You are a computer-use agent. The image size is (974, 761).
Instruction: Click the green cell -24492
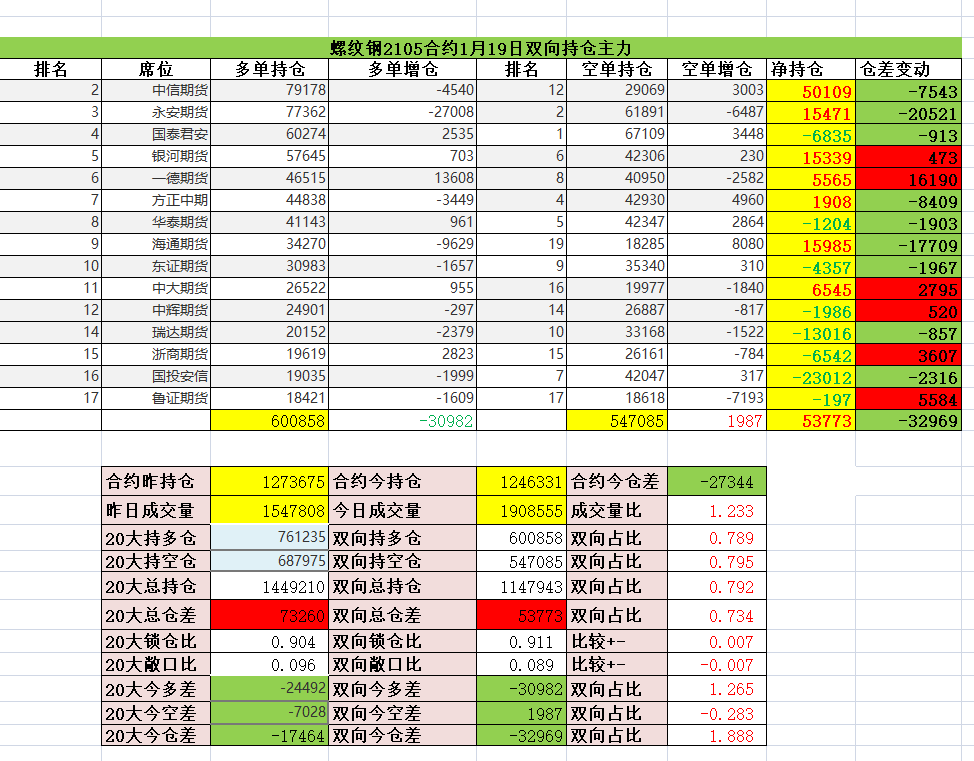tap(270, 688)
